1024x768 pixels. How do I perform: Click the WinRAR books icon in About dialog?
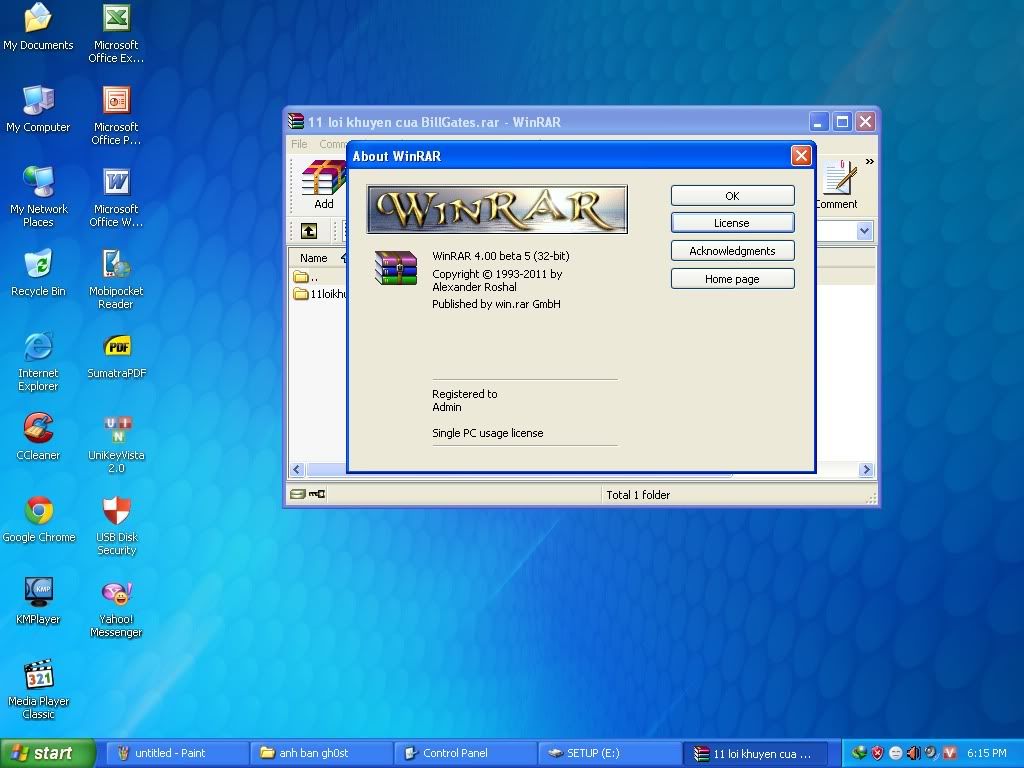coord(396,268)
